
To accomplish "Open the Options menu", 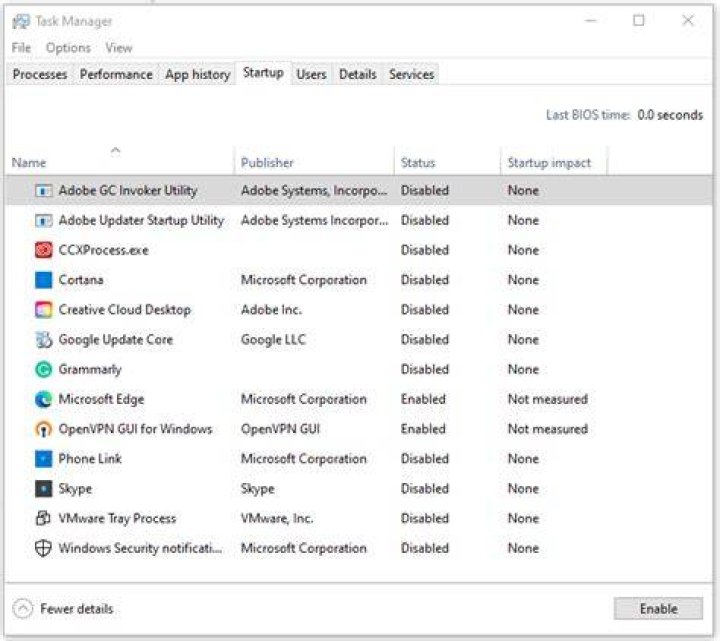I will [68, 48].
